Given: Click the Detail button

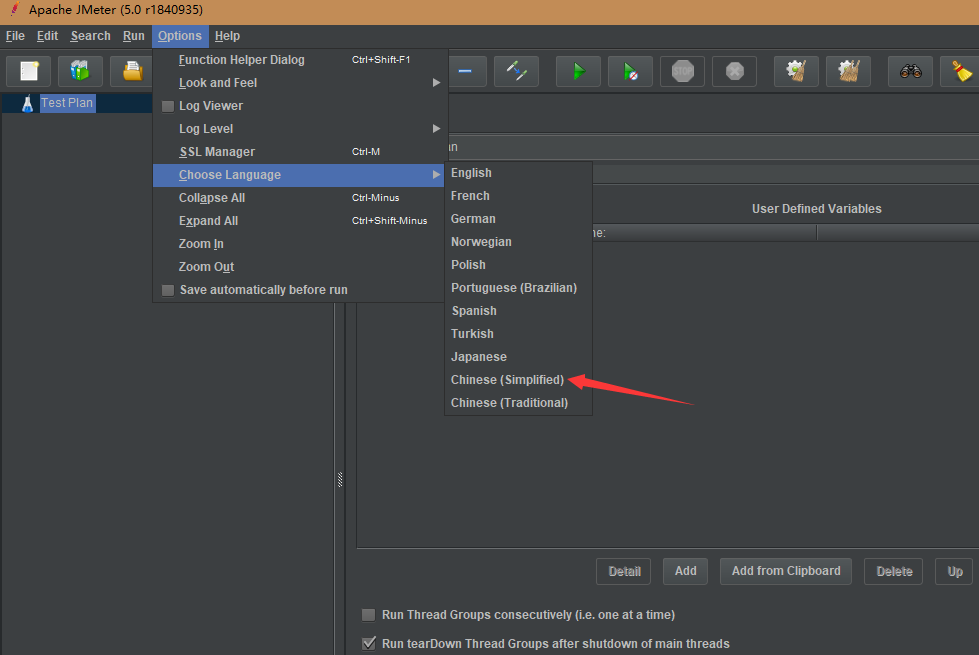Looking at the screenshot, I should click(x=624, y=571).
